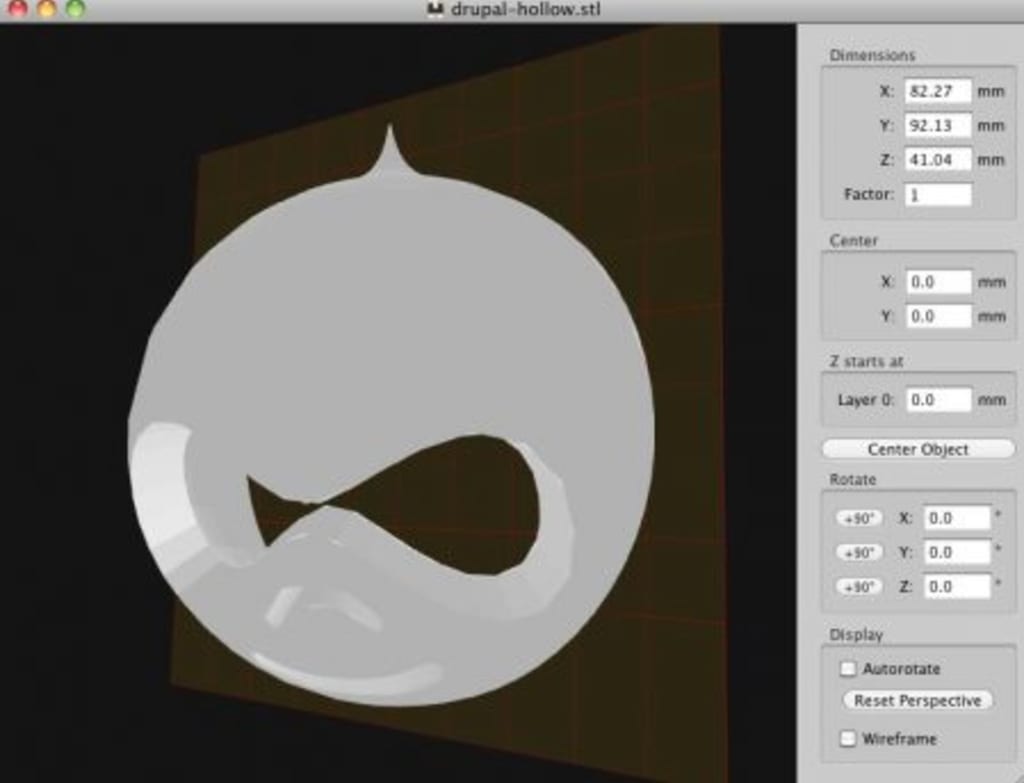Click Reset Perspective to restore the default view
The height and width of the screenshot is (783, 1024).
916,700
